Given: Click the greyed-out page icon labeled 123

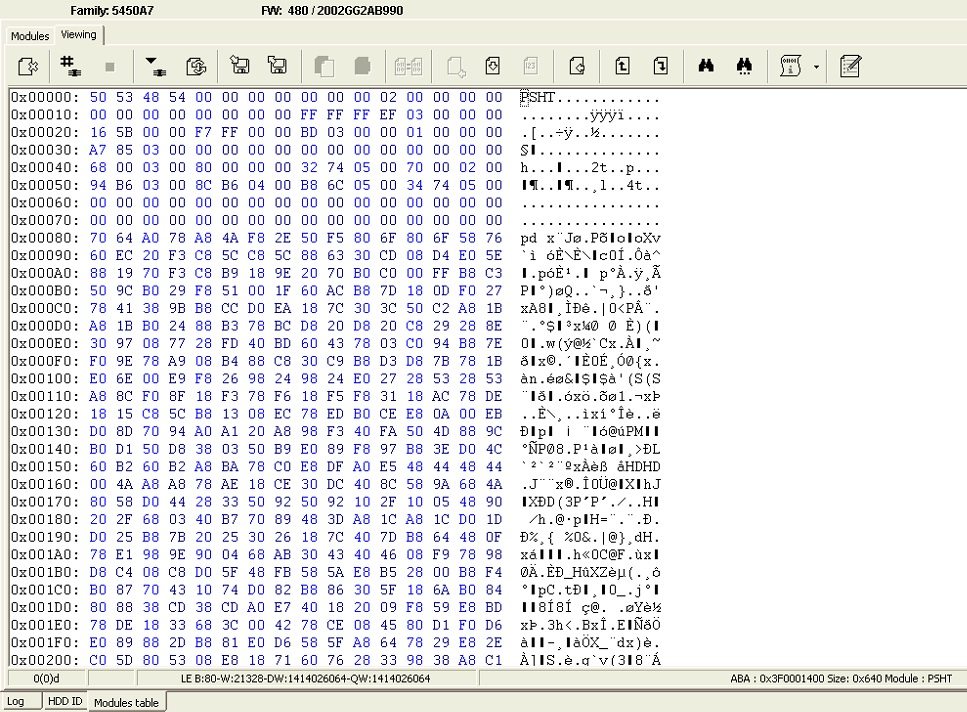Looking at the screenshot, I should 530,65.
